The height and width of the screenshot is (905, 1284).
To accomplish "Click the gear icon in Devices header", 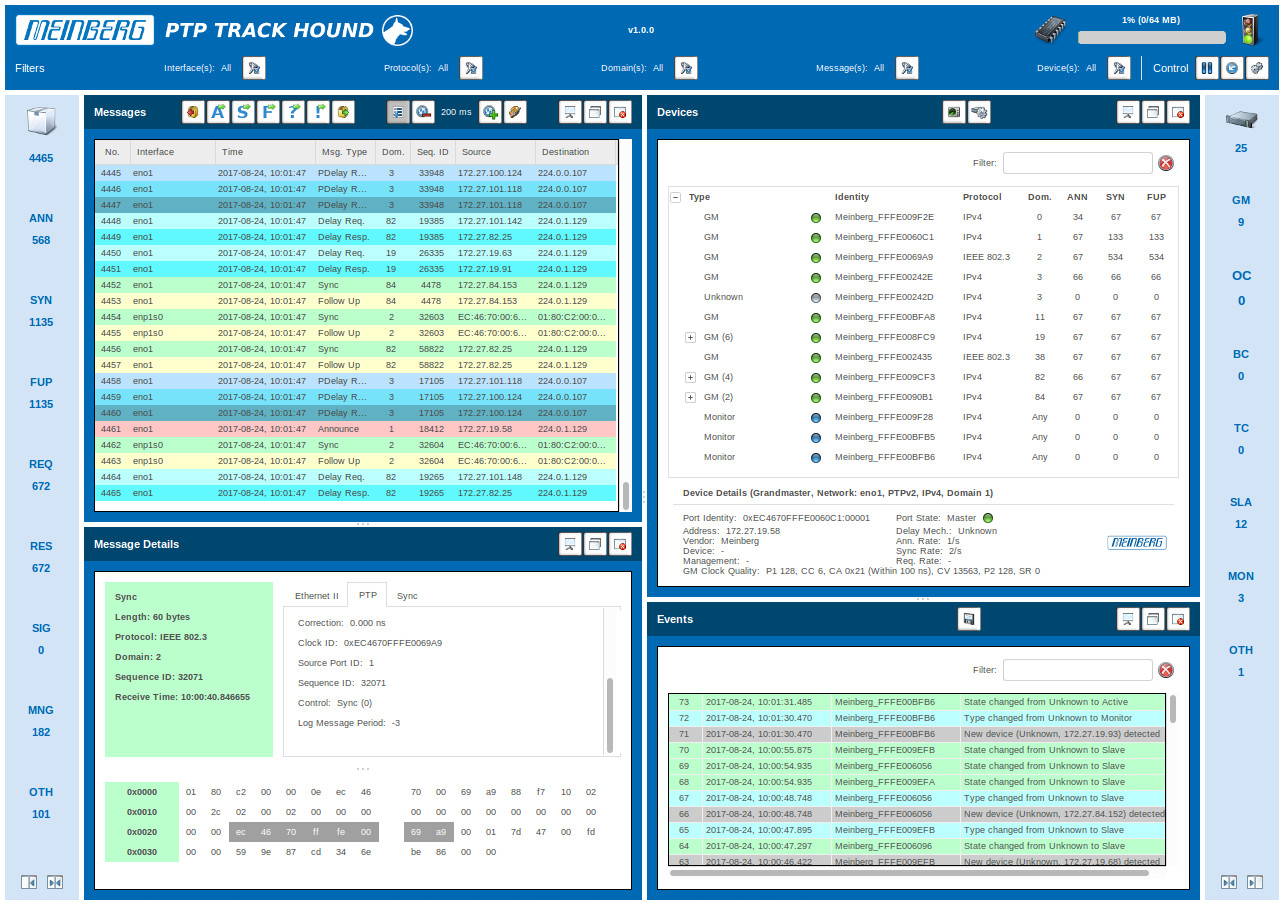I will 979,112.
